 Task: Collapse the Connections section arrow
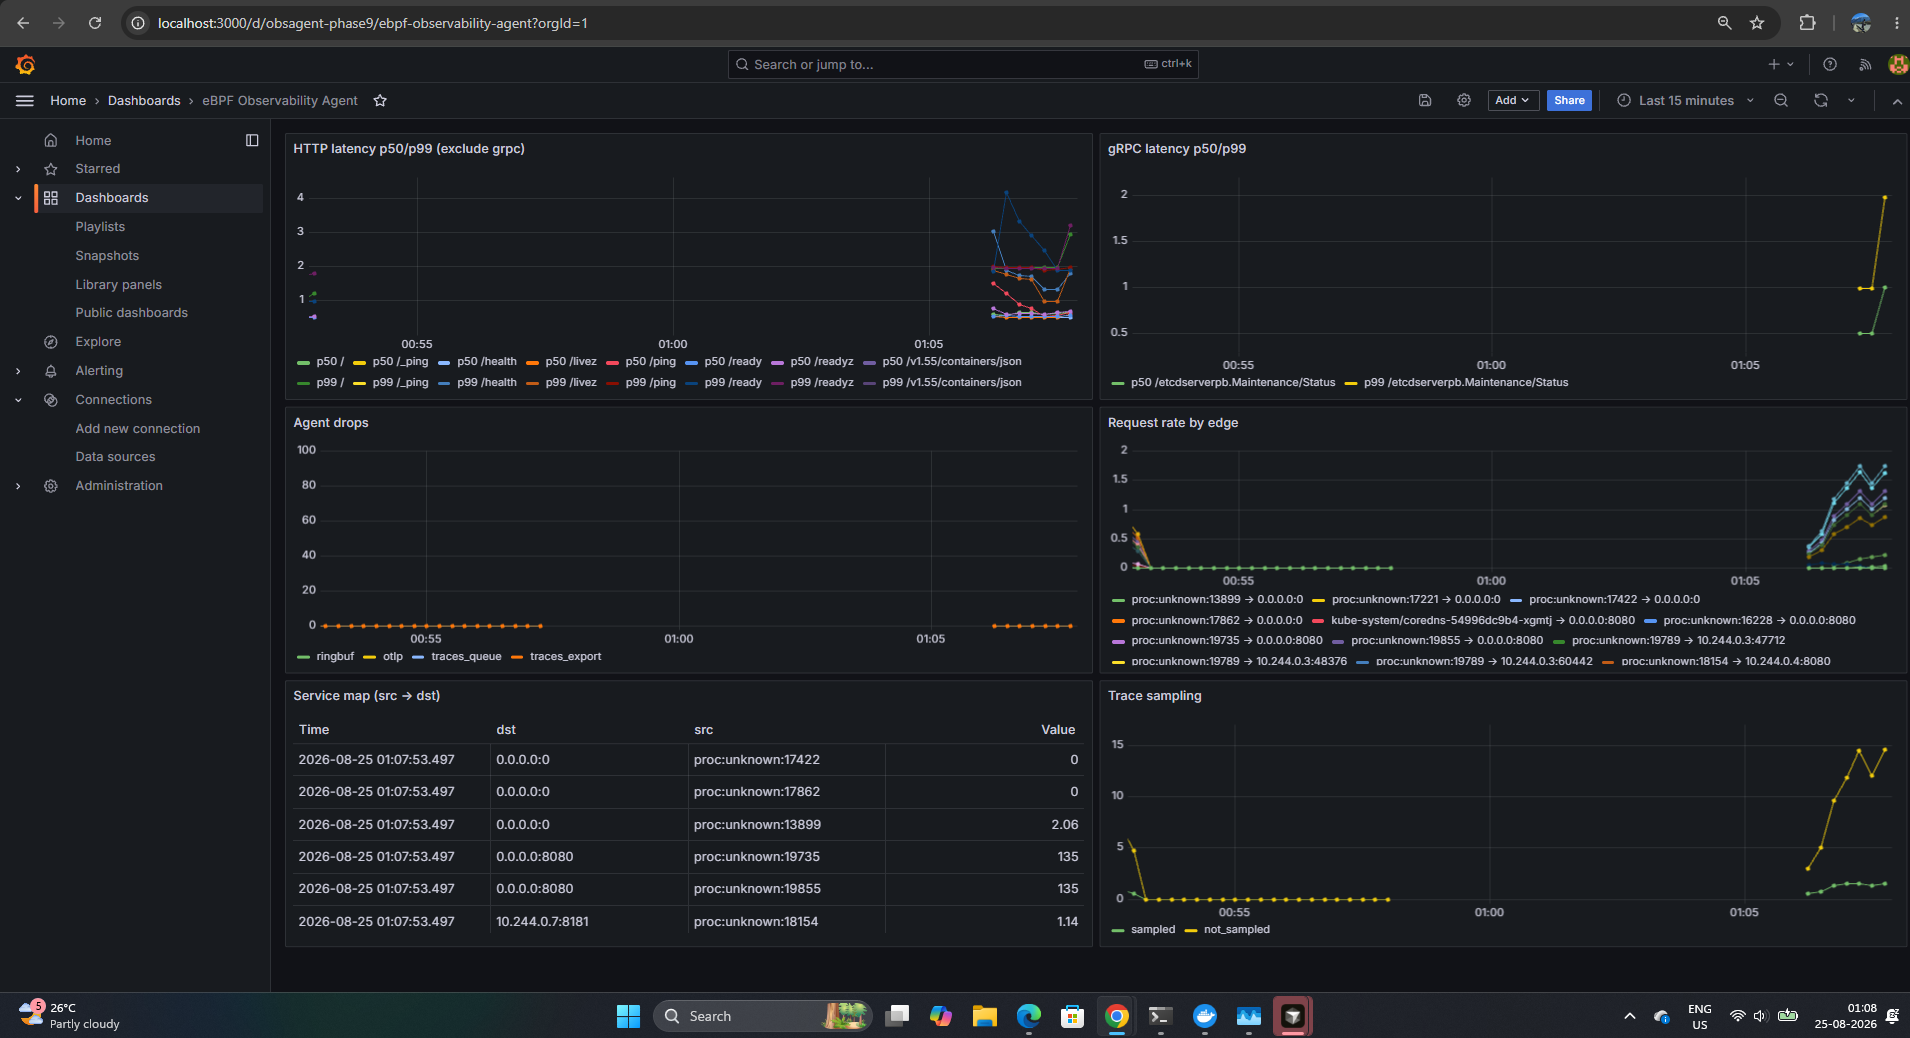pyautogui.click(x=18, y=400)
